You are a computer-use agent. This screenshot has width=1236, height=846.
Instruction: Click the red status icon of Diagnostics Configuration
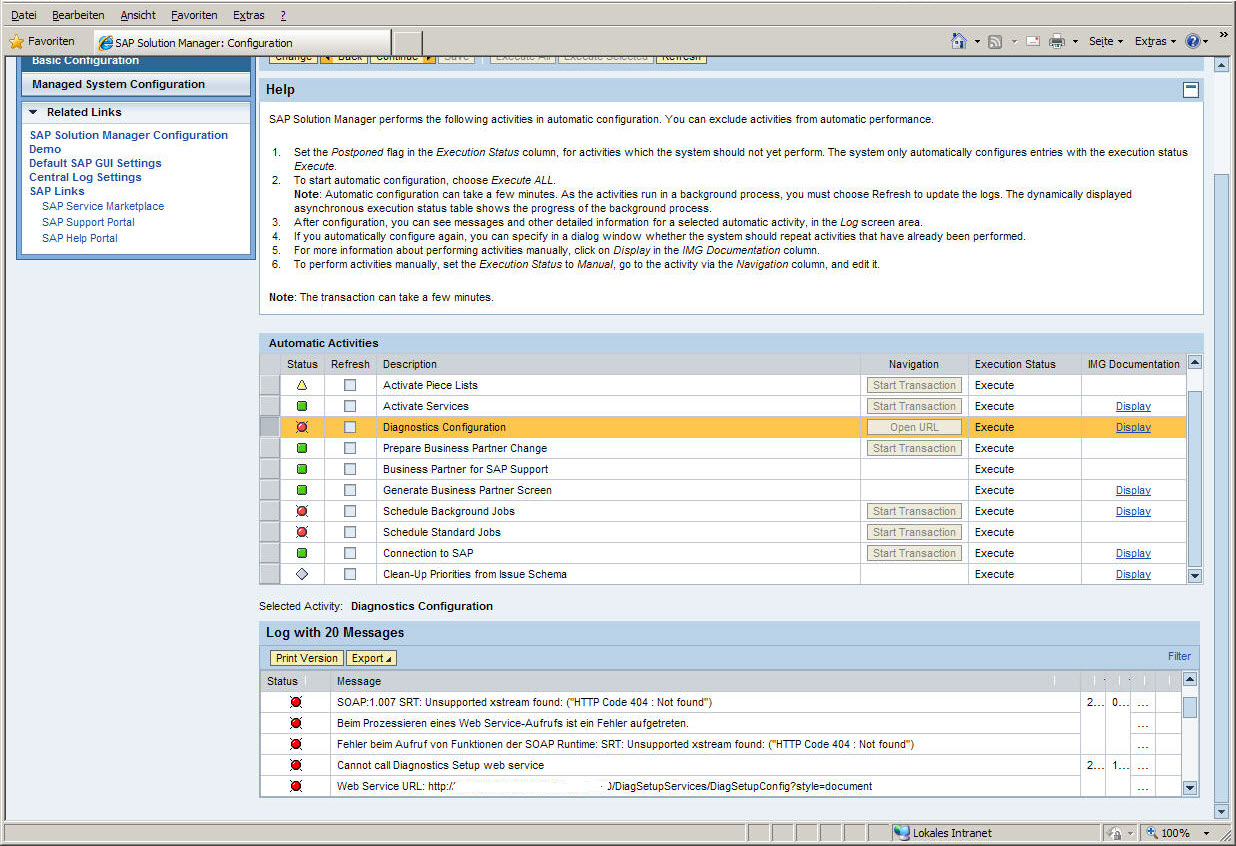pyautogui.click(x=302, y=427)
